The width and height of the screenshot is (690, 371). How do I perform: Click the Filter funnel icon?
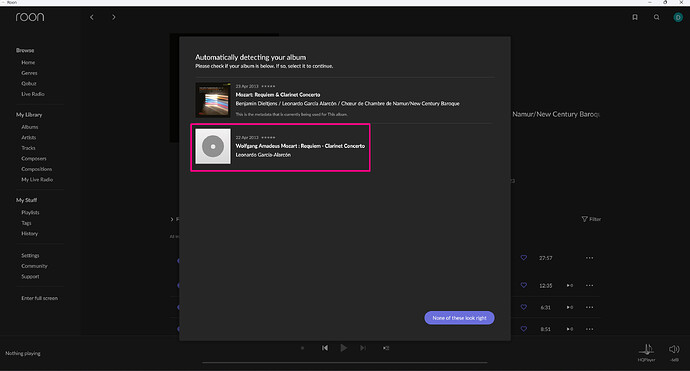coord(584,219)
